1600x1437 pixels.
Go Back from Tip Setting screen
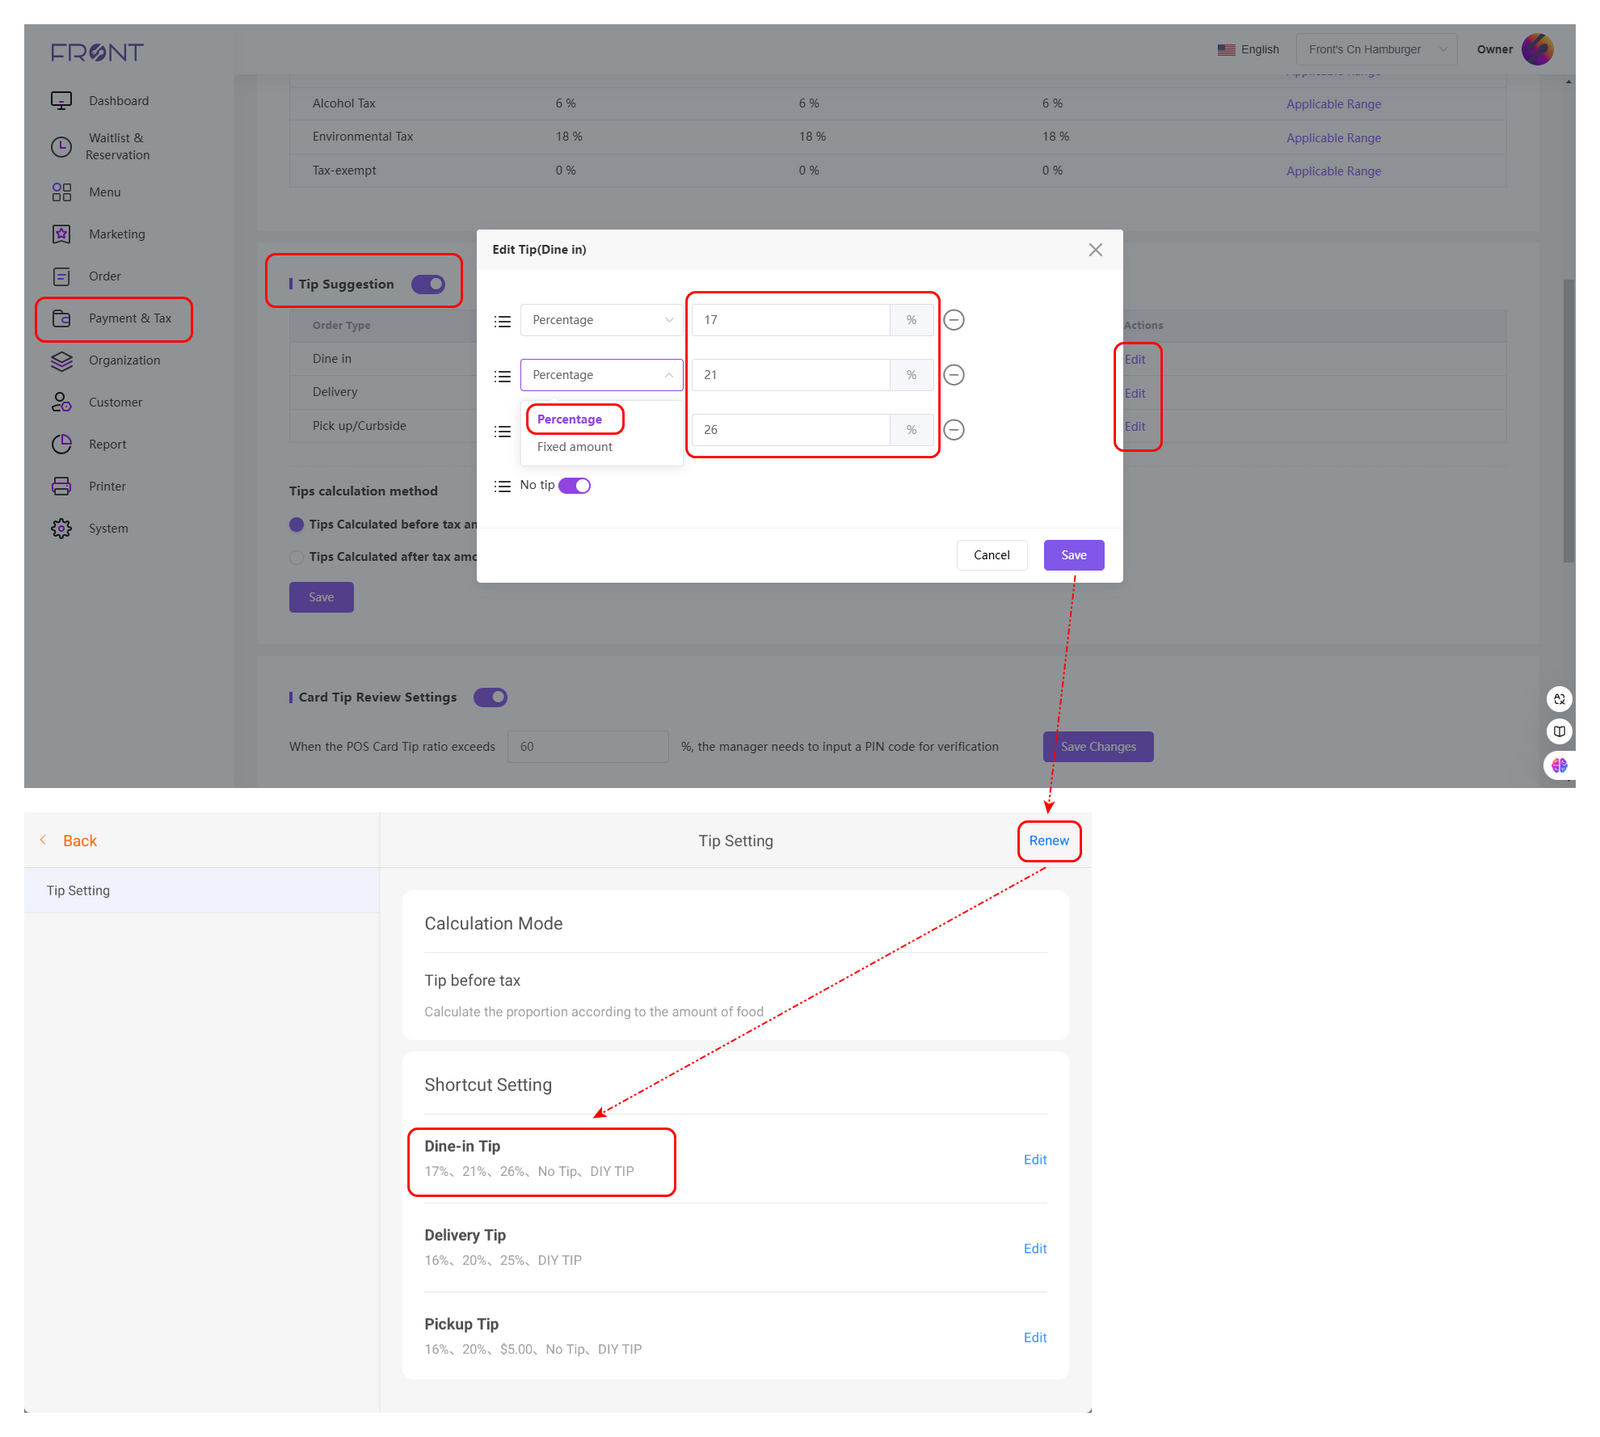tap(70, 841)
